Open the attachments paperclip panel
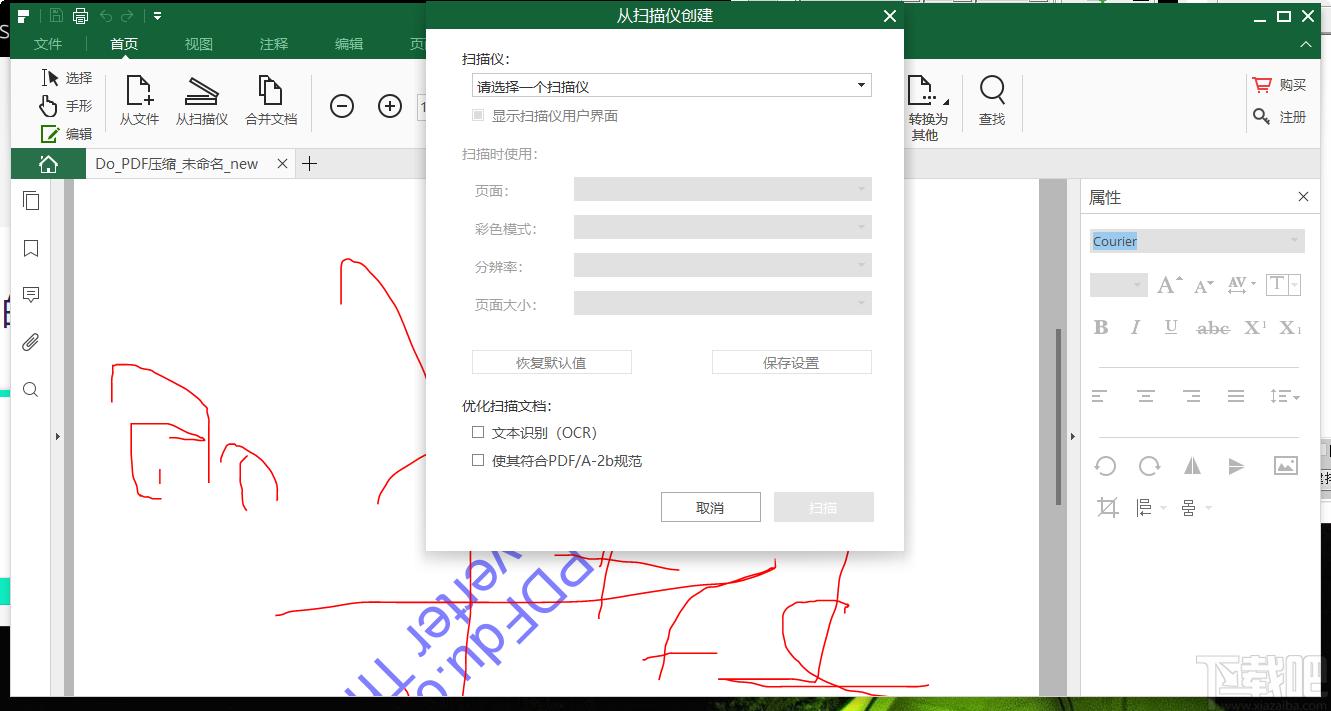 pyautogui.click(x=31, y=342)
